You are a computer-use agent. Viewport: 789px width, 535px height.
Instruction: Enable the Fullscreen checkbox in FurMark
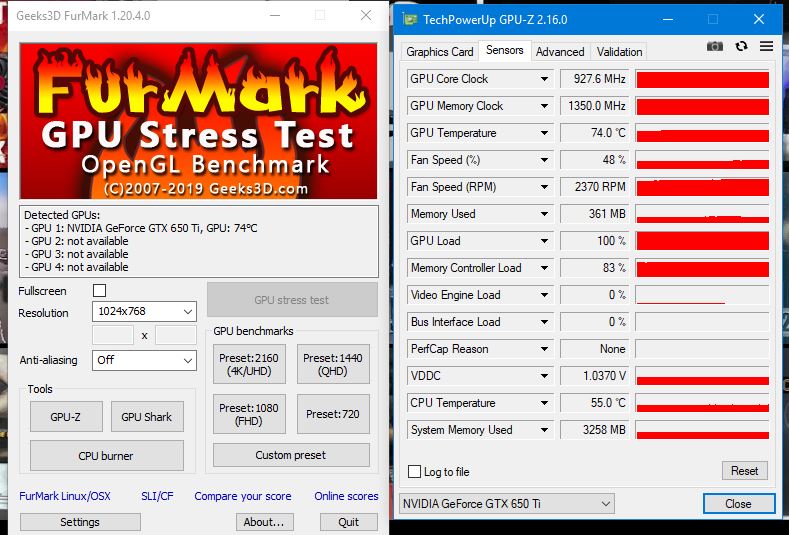click(99, 291)
